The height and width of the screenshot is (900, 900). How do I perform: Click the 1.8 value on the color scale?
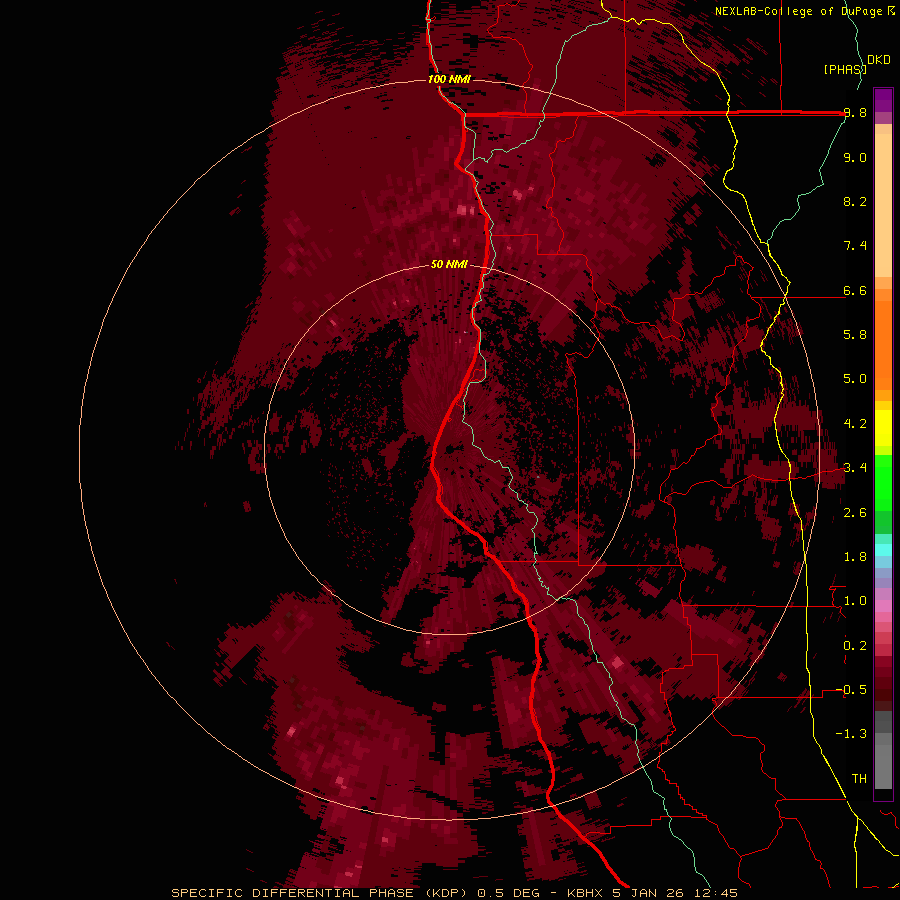click(x=855, y=557)
